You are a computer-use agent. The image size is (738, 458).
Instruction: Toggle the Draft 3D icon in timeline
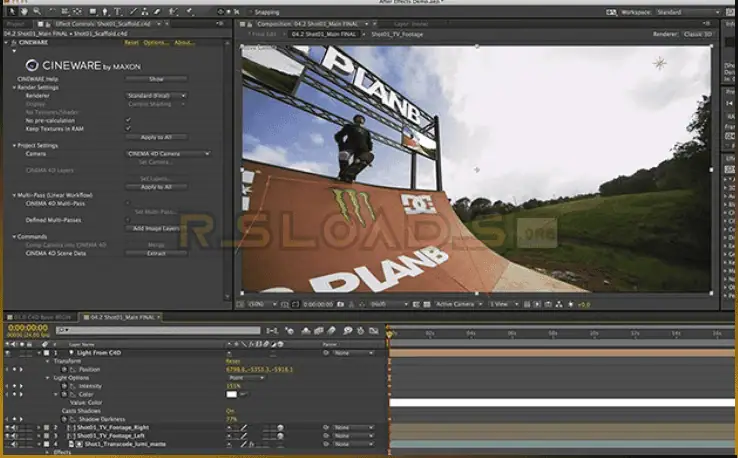[289, 331]
